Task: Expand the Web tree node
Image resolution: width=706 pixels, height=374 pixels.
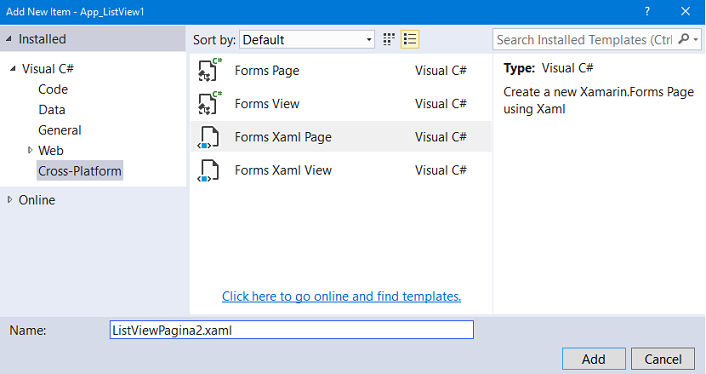Action: [x=30, y=150]
